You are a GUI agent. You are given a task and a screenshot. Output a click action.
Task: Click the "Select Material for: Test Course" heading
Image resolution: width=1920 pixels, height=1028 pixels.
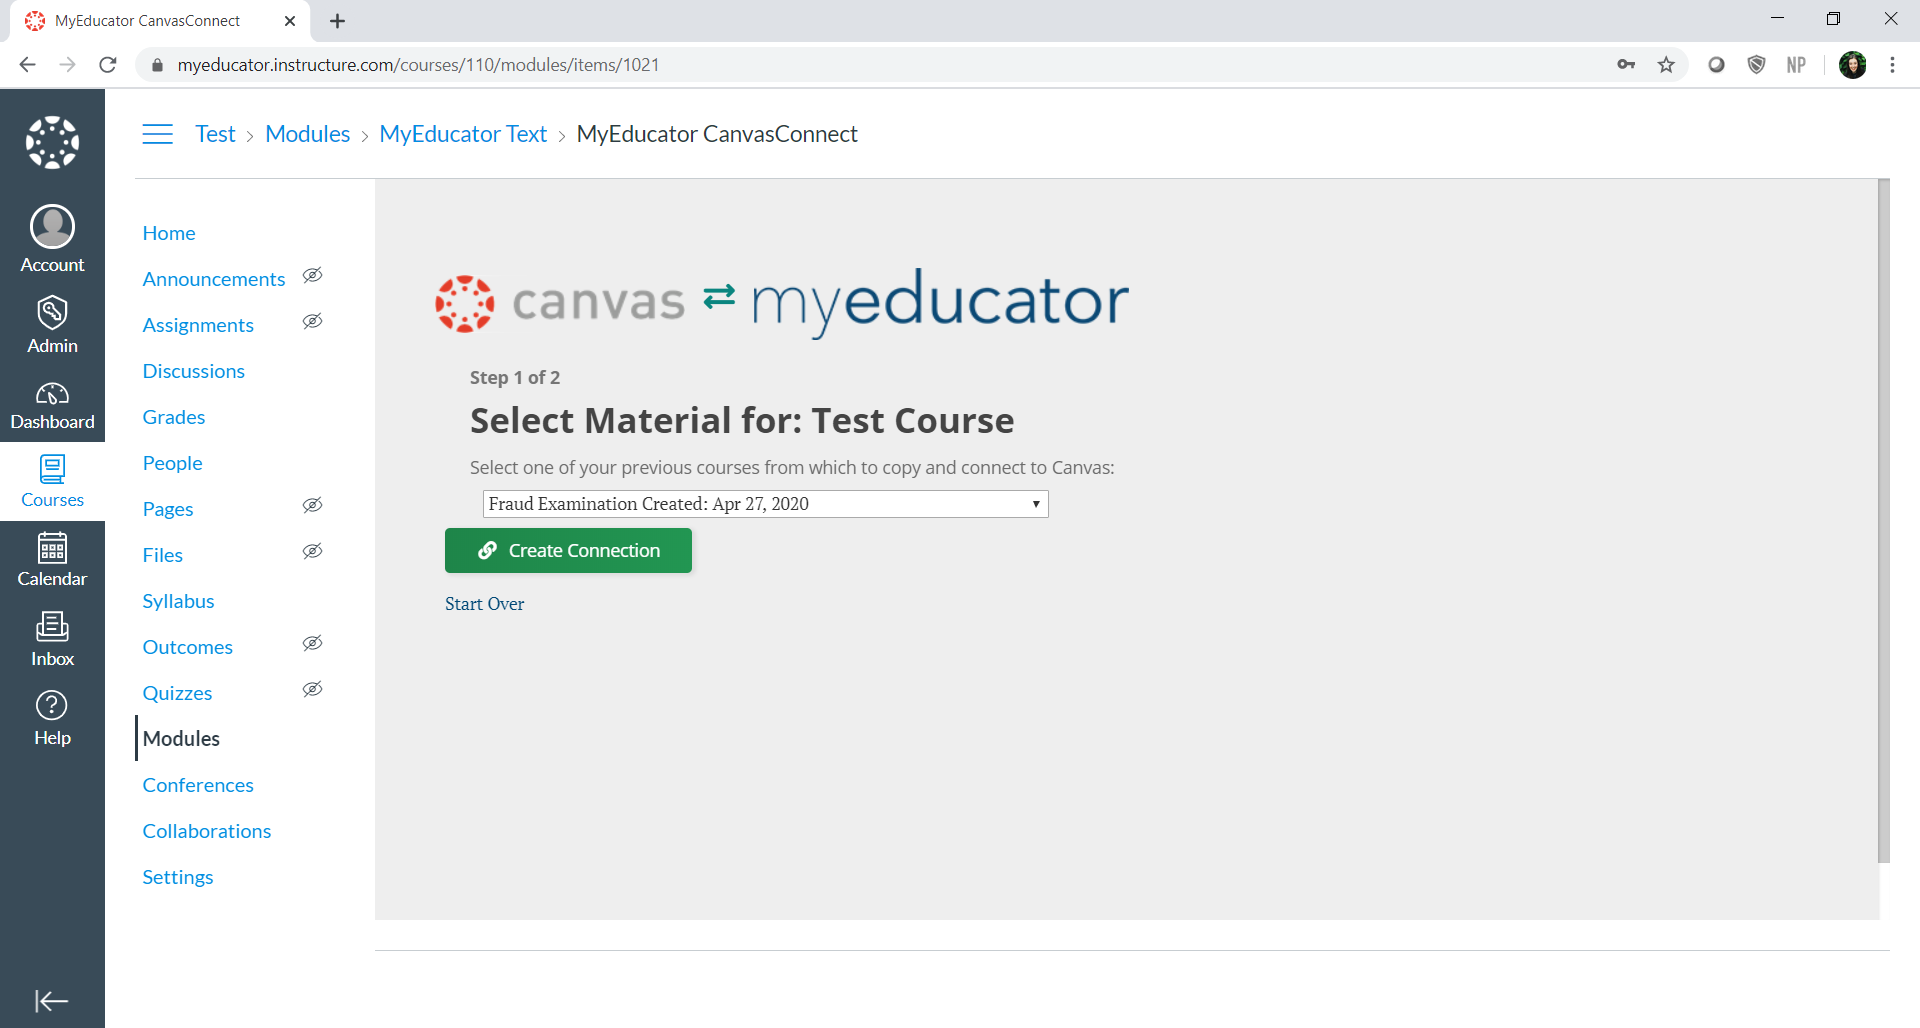click(742, 421)
